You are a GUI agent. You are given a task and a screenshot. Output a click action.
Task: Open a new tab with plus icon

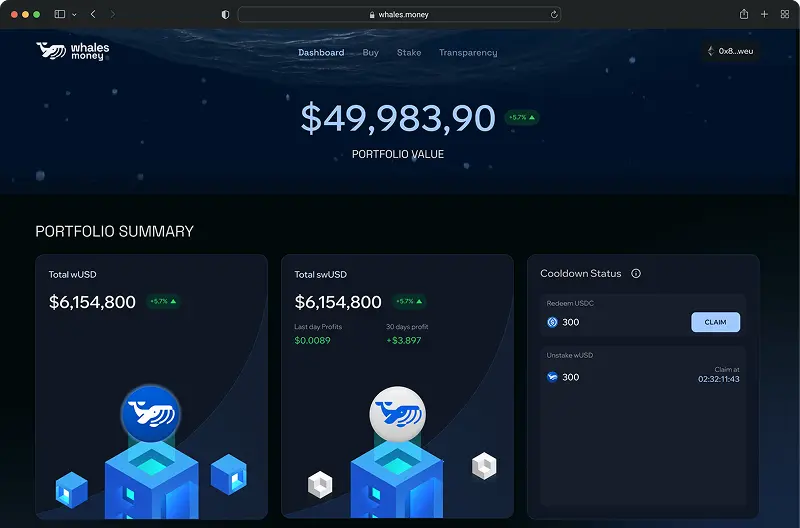[764, 14]
